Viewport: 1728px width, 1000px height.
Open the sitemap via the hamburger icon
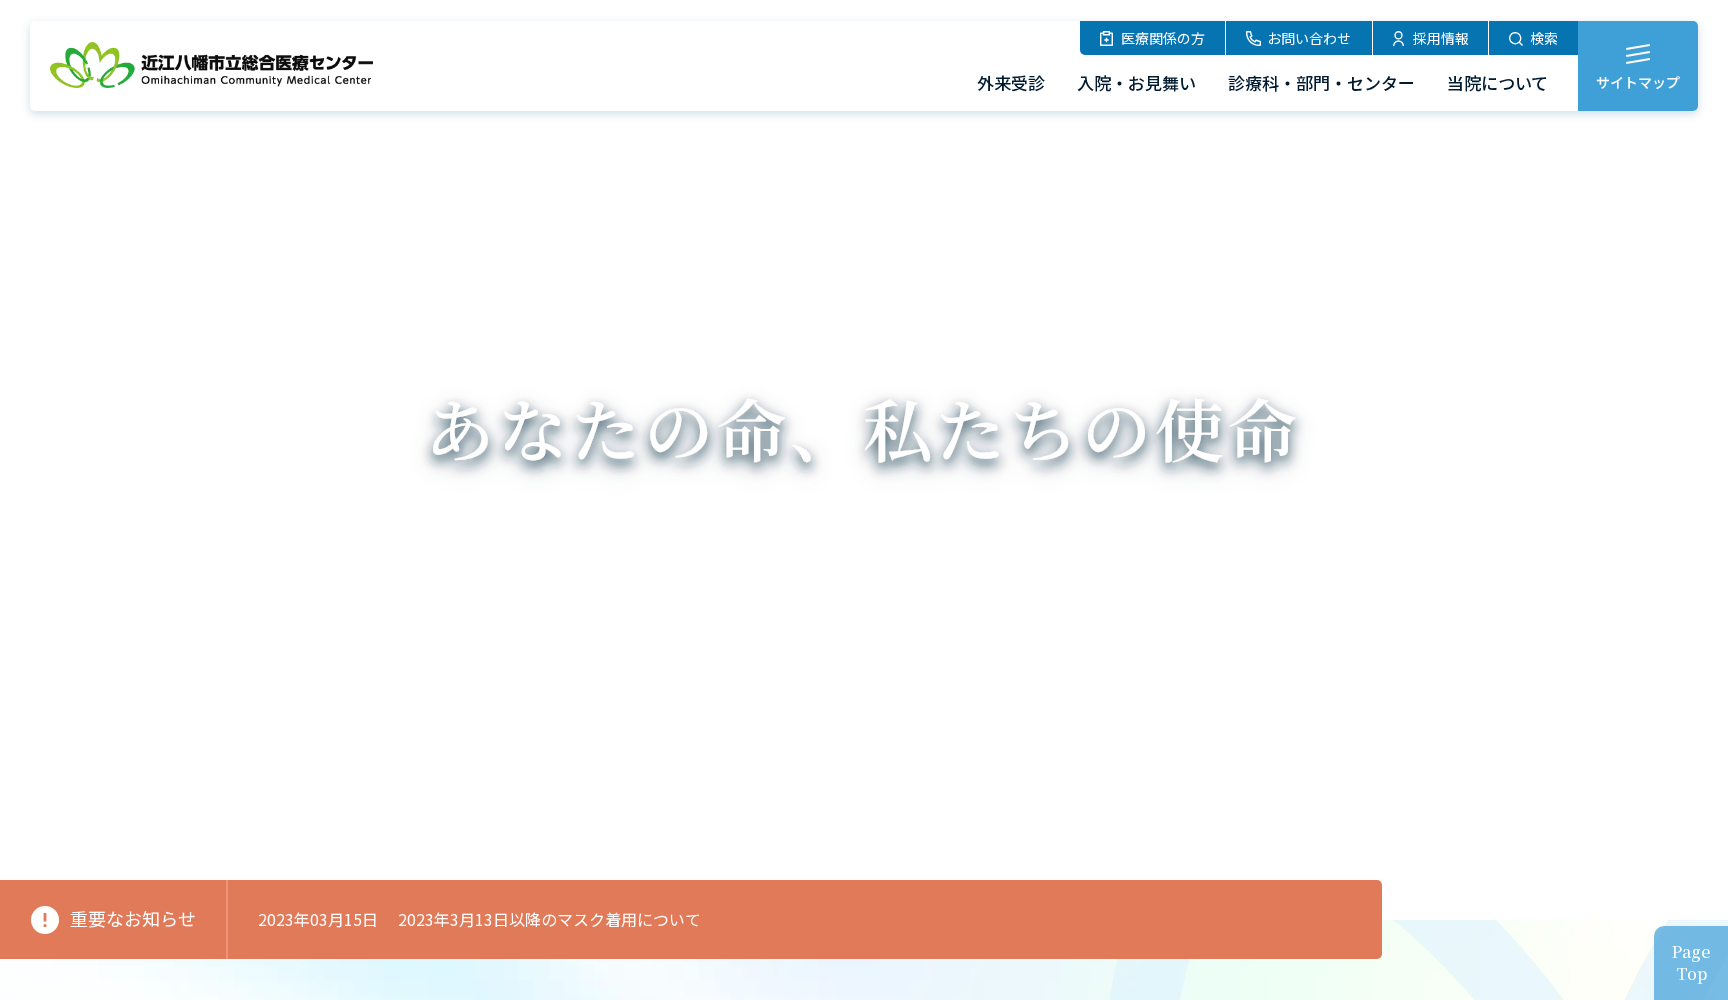tap(1637, 54)
